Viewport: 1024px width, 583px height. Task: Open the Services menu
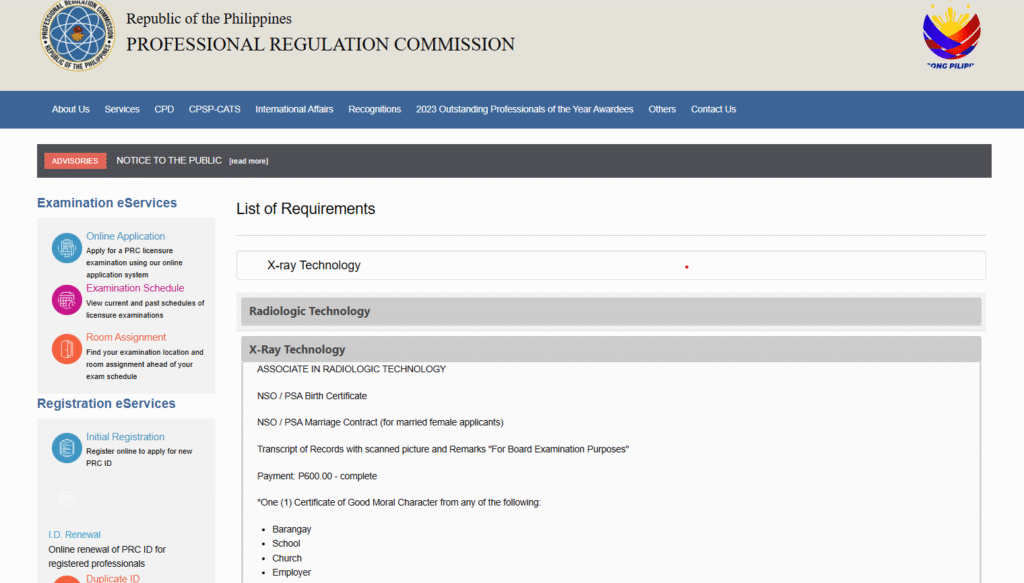click(122, 109)
